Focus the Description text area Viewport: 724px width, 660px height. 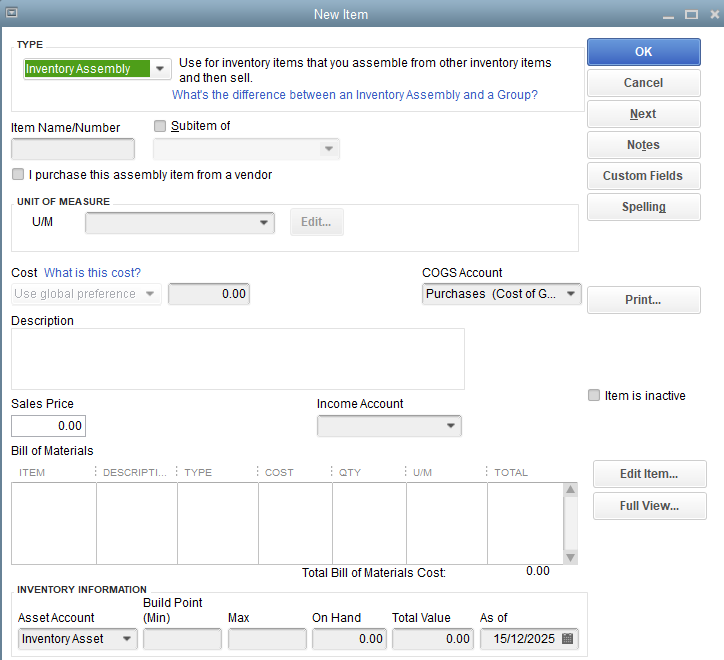pos(238,358)
